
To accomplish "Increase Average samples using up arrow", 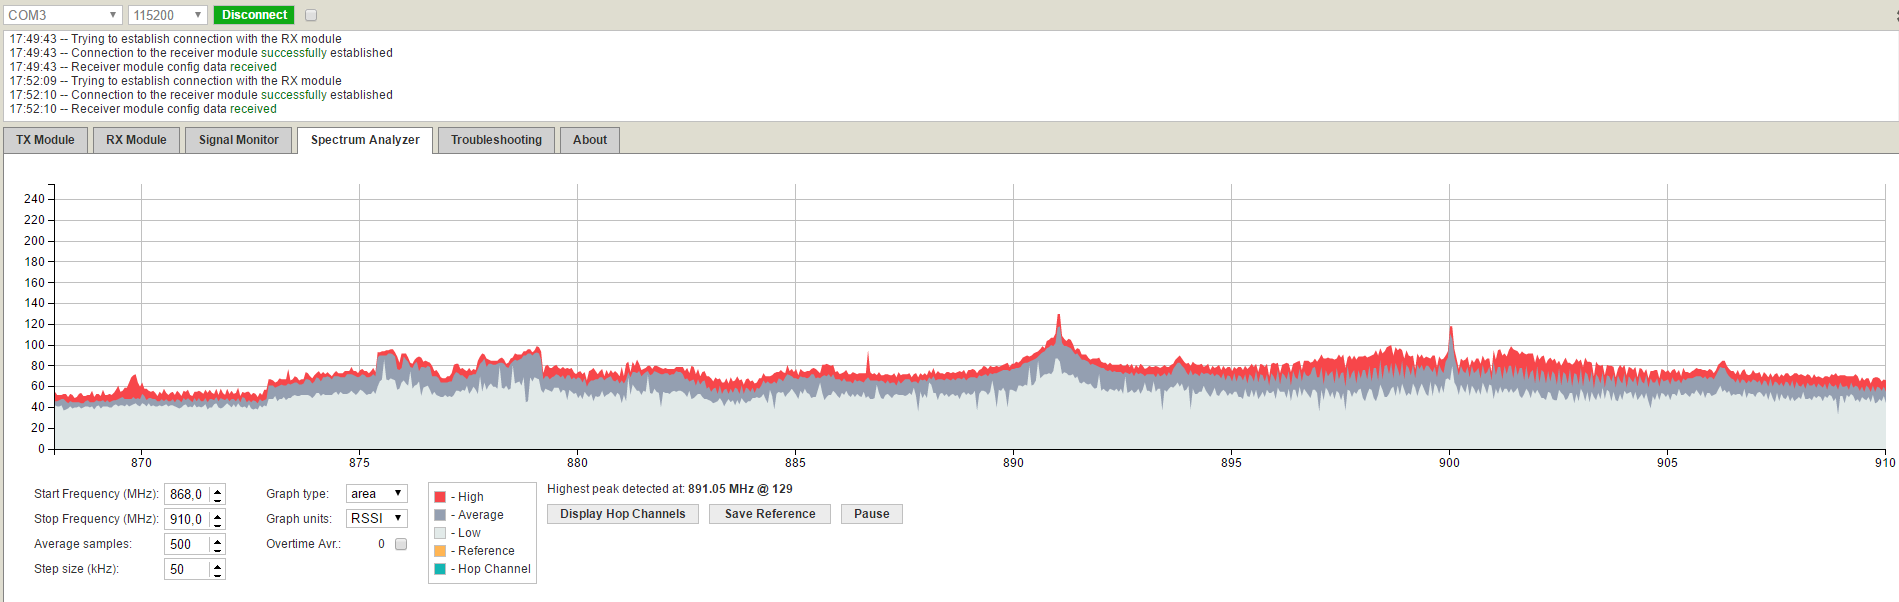I will (x=217, y=540).
